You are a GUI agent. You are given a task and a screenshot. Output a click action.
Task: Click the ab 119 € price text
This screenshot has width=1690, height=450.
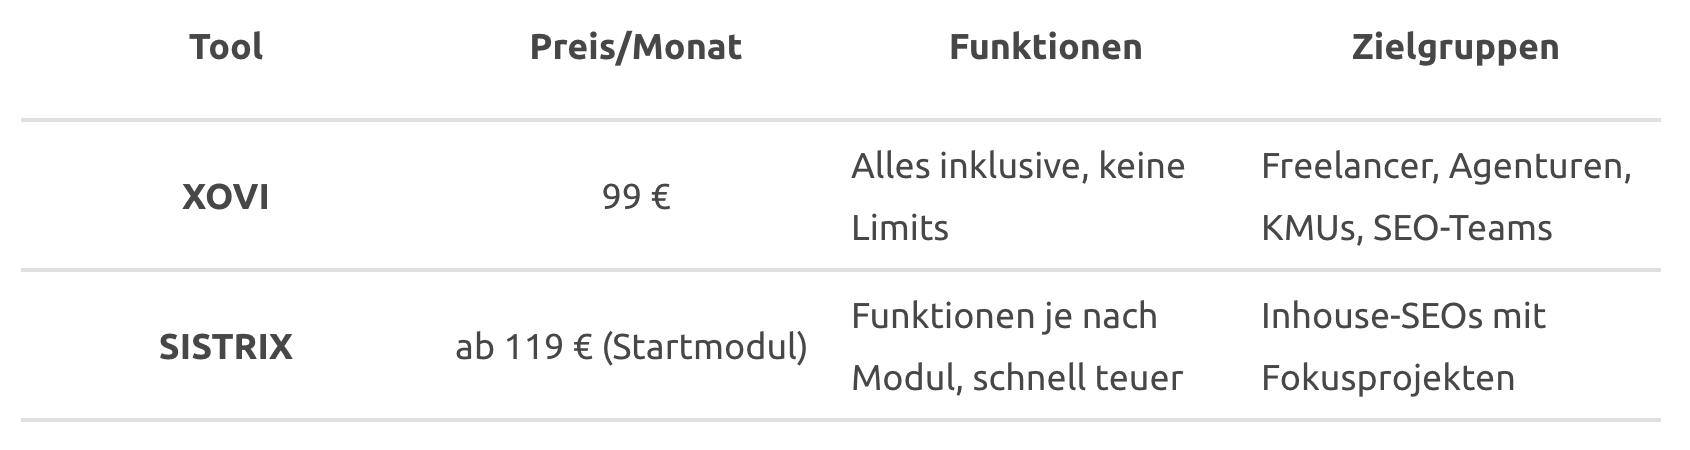point(524,347)
